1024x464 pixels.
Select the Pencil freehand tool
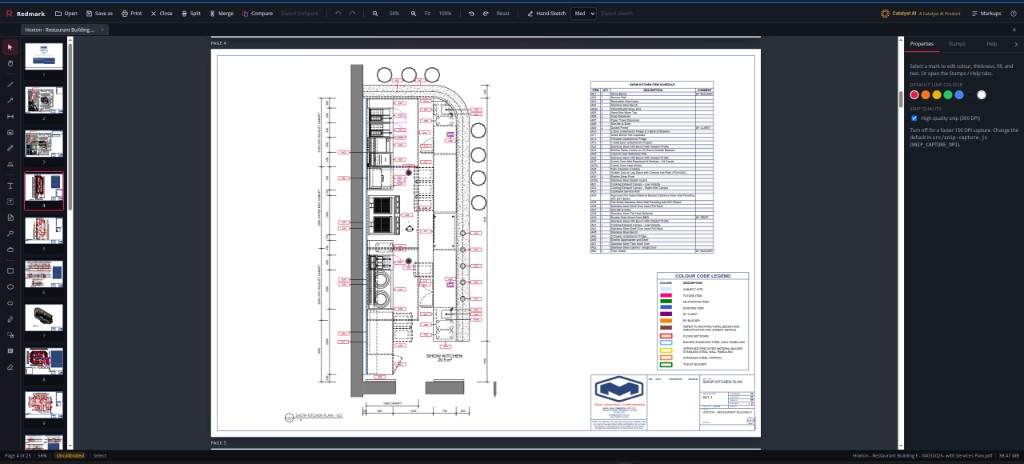10,148
